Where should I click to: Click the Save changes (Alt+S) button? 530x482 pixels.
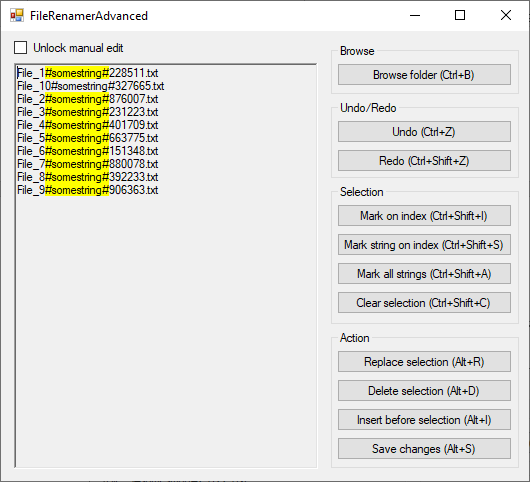[x=424, y=449]
